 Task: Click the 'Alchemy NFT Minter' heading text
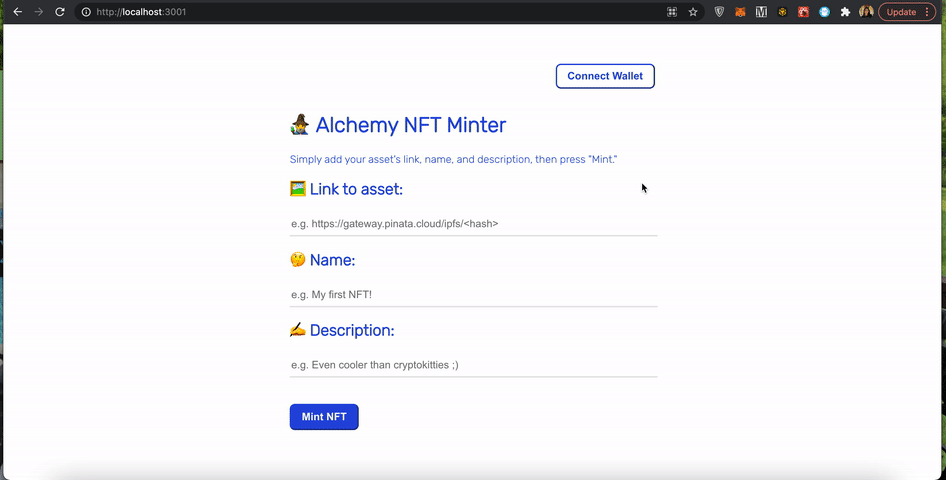[411, 125]
